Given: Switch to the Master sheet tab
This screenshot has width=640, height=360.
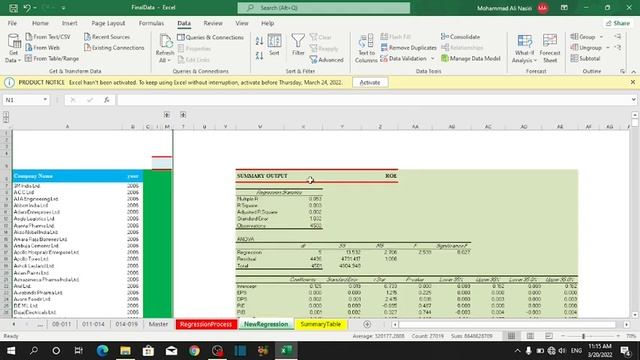Looking at the screenshot, I should click(x=158, y=324).
